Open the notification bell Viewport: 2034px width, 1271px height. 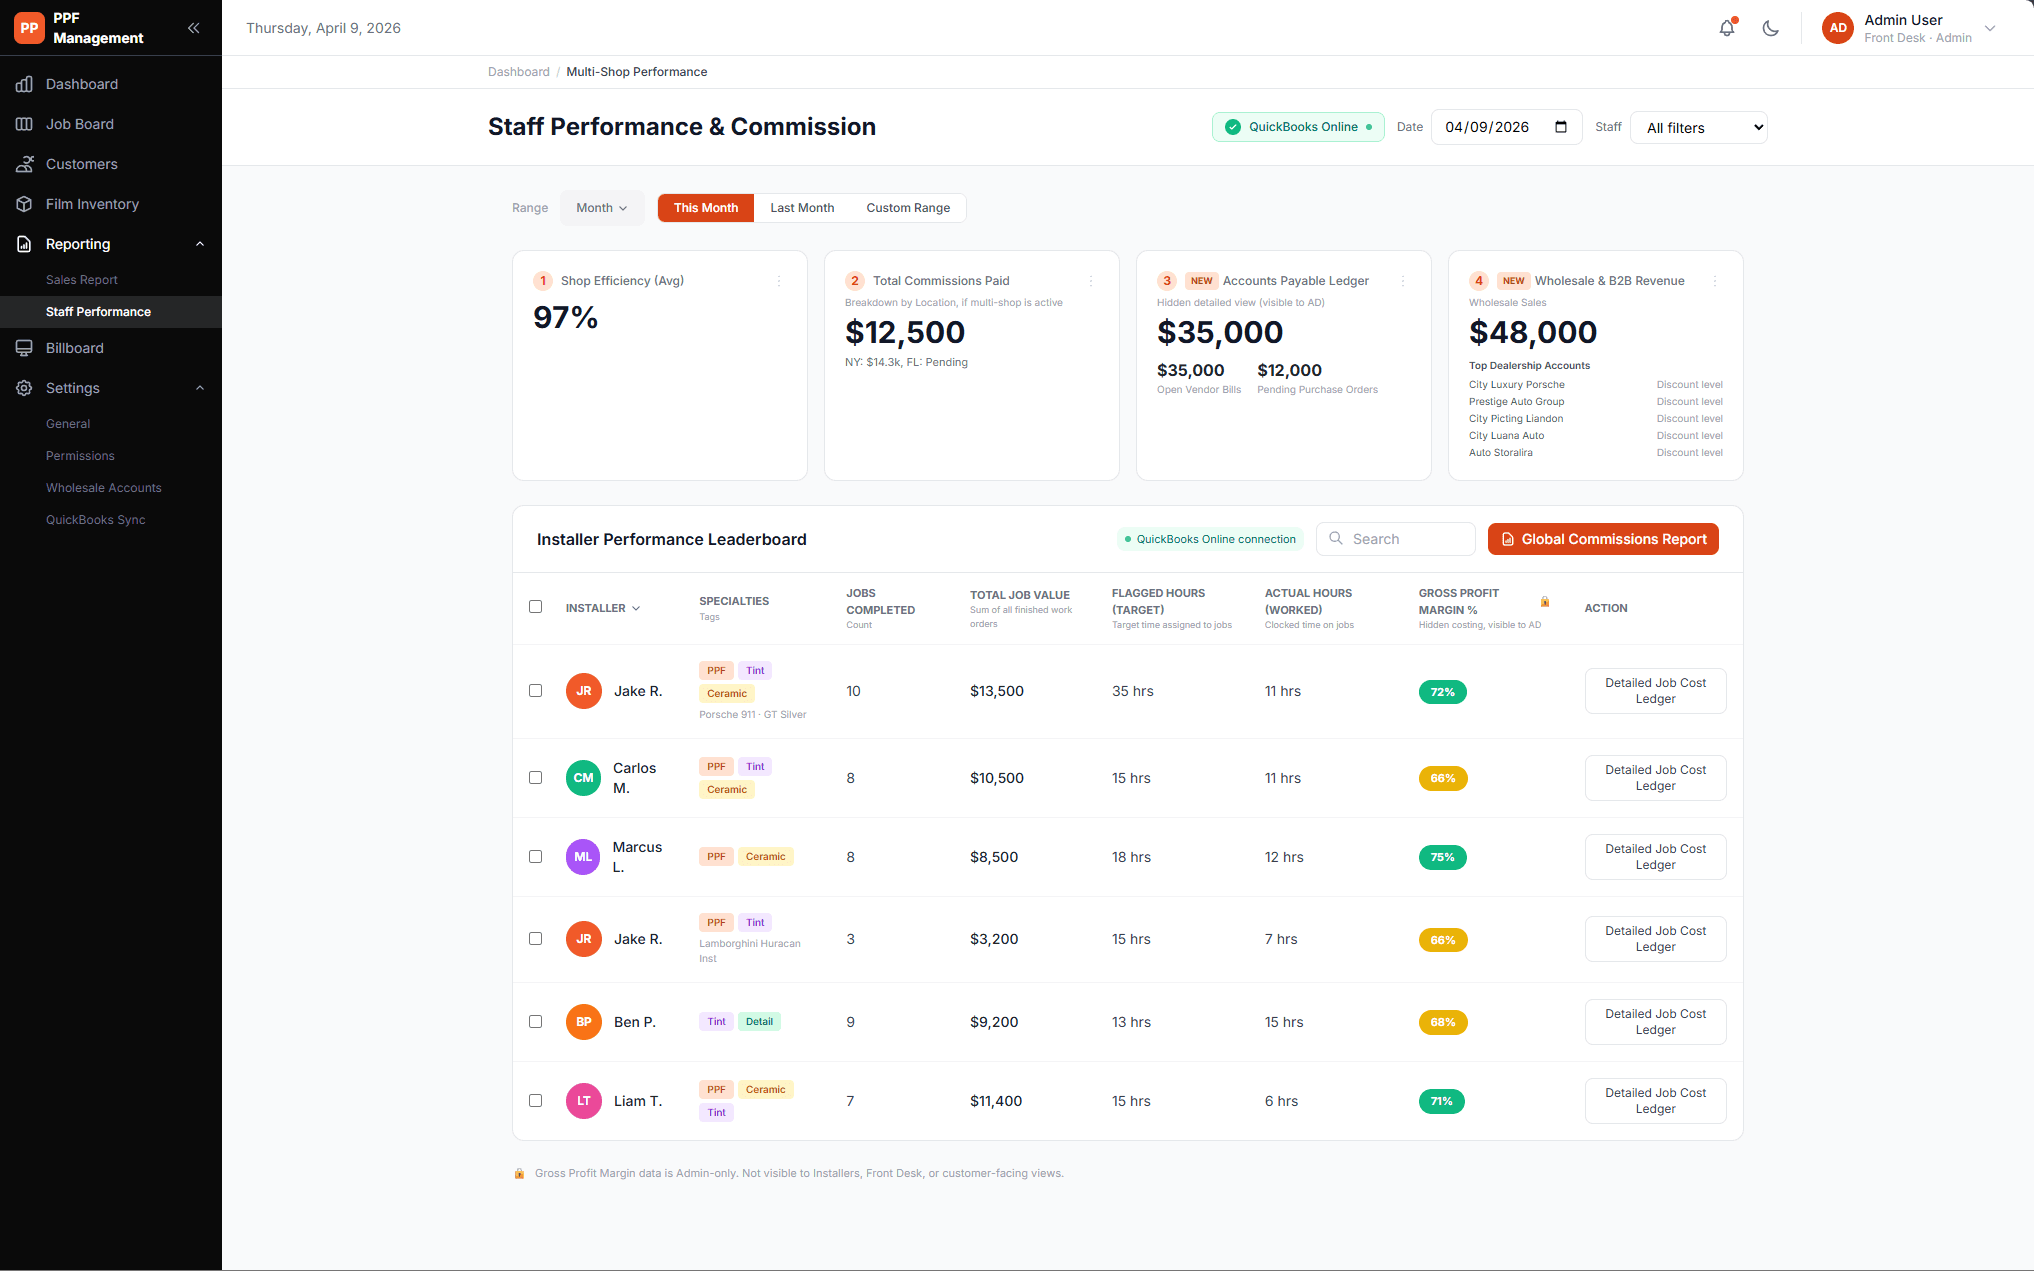click(1727, 28)
